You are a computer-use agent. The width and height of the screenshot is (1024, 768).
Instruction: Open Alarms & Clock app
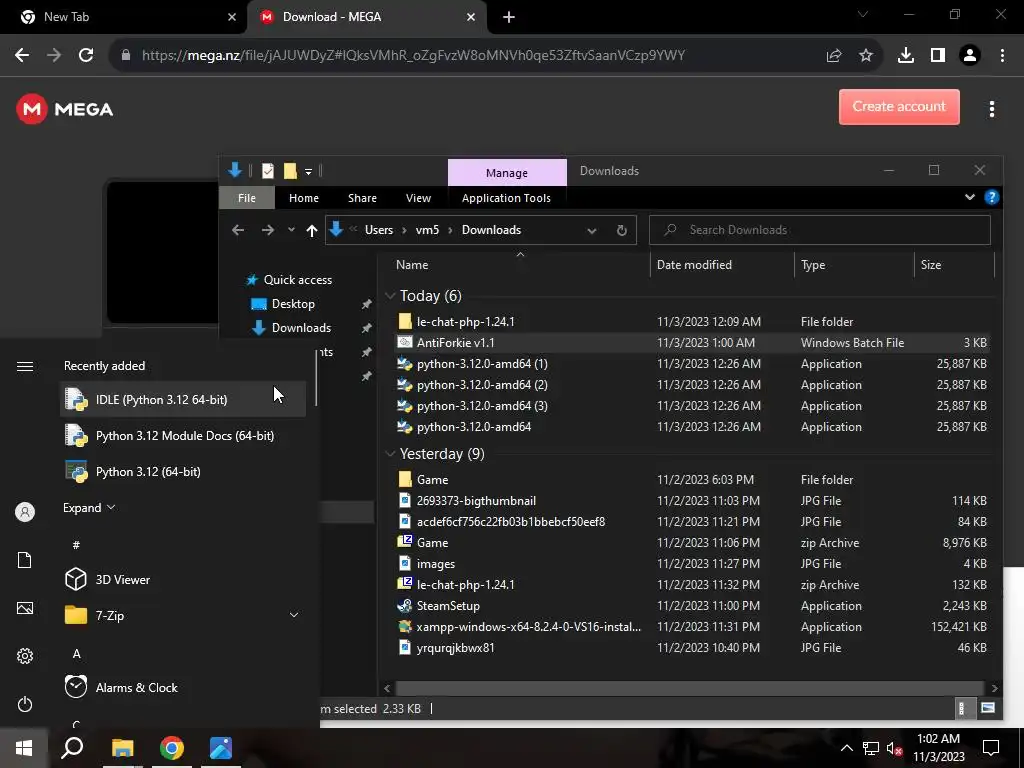pyautogui.click(x=183, y=688)
